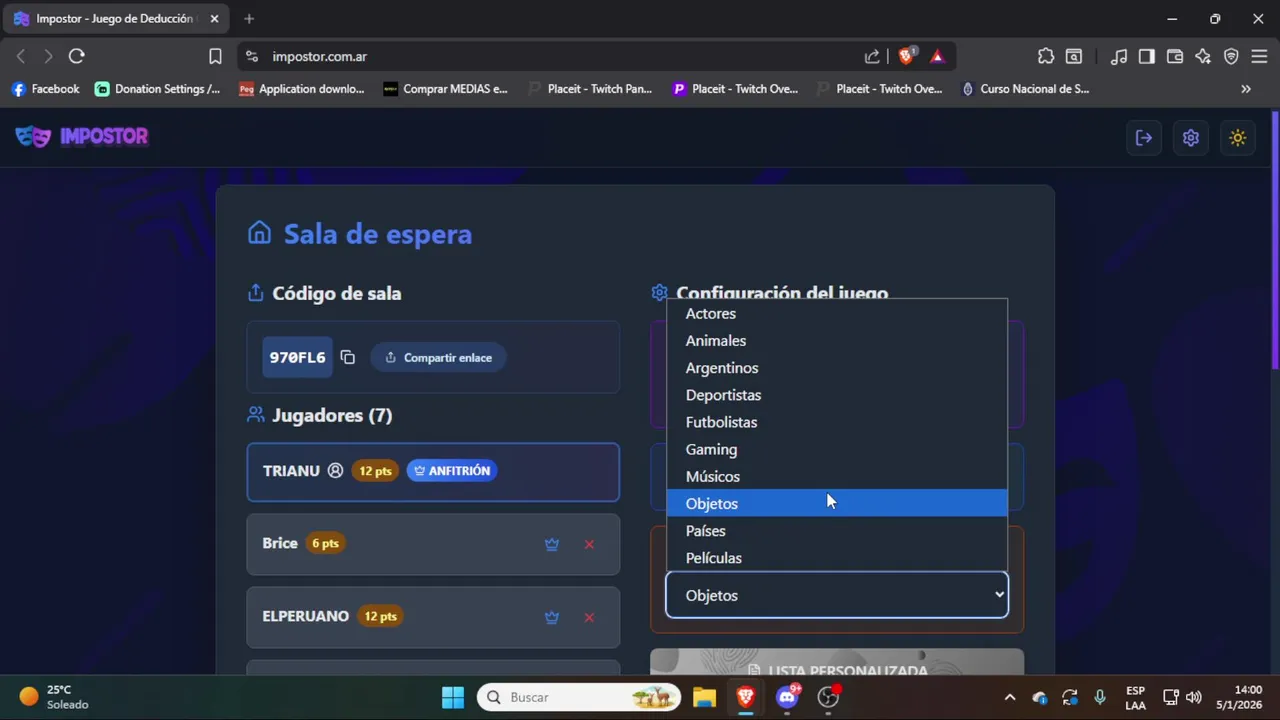Leave the room via the exit icon
1280x720 pixels.
1144,138
